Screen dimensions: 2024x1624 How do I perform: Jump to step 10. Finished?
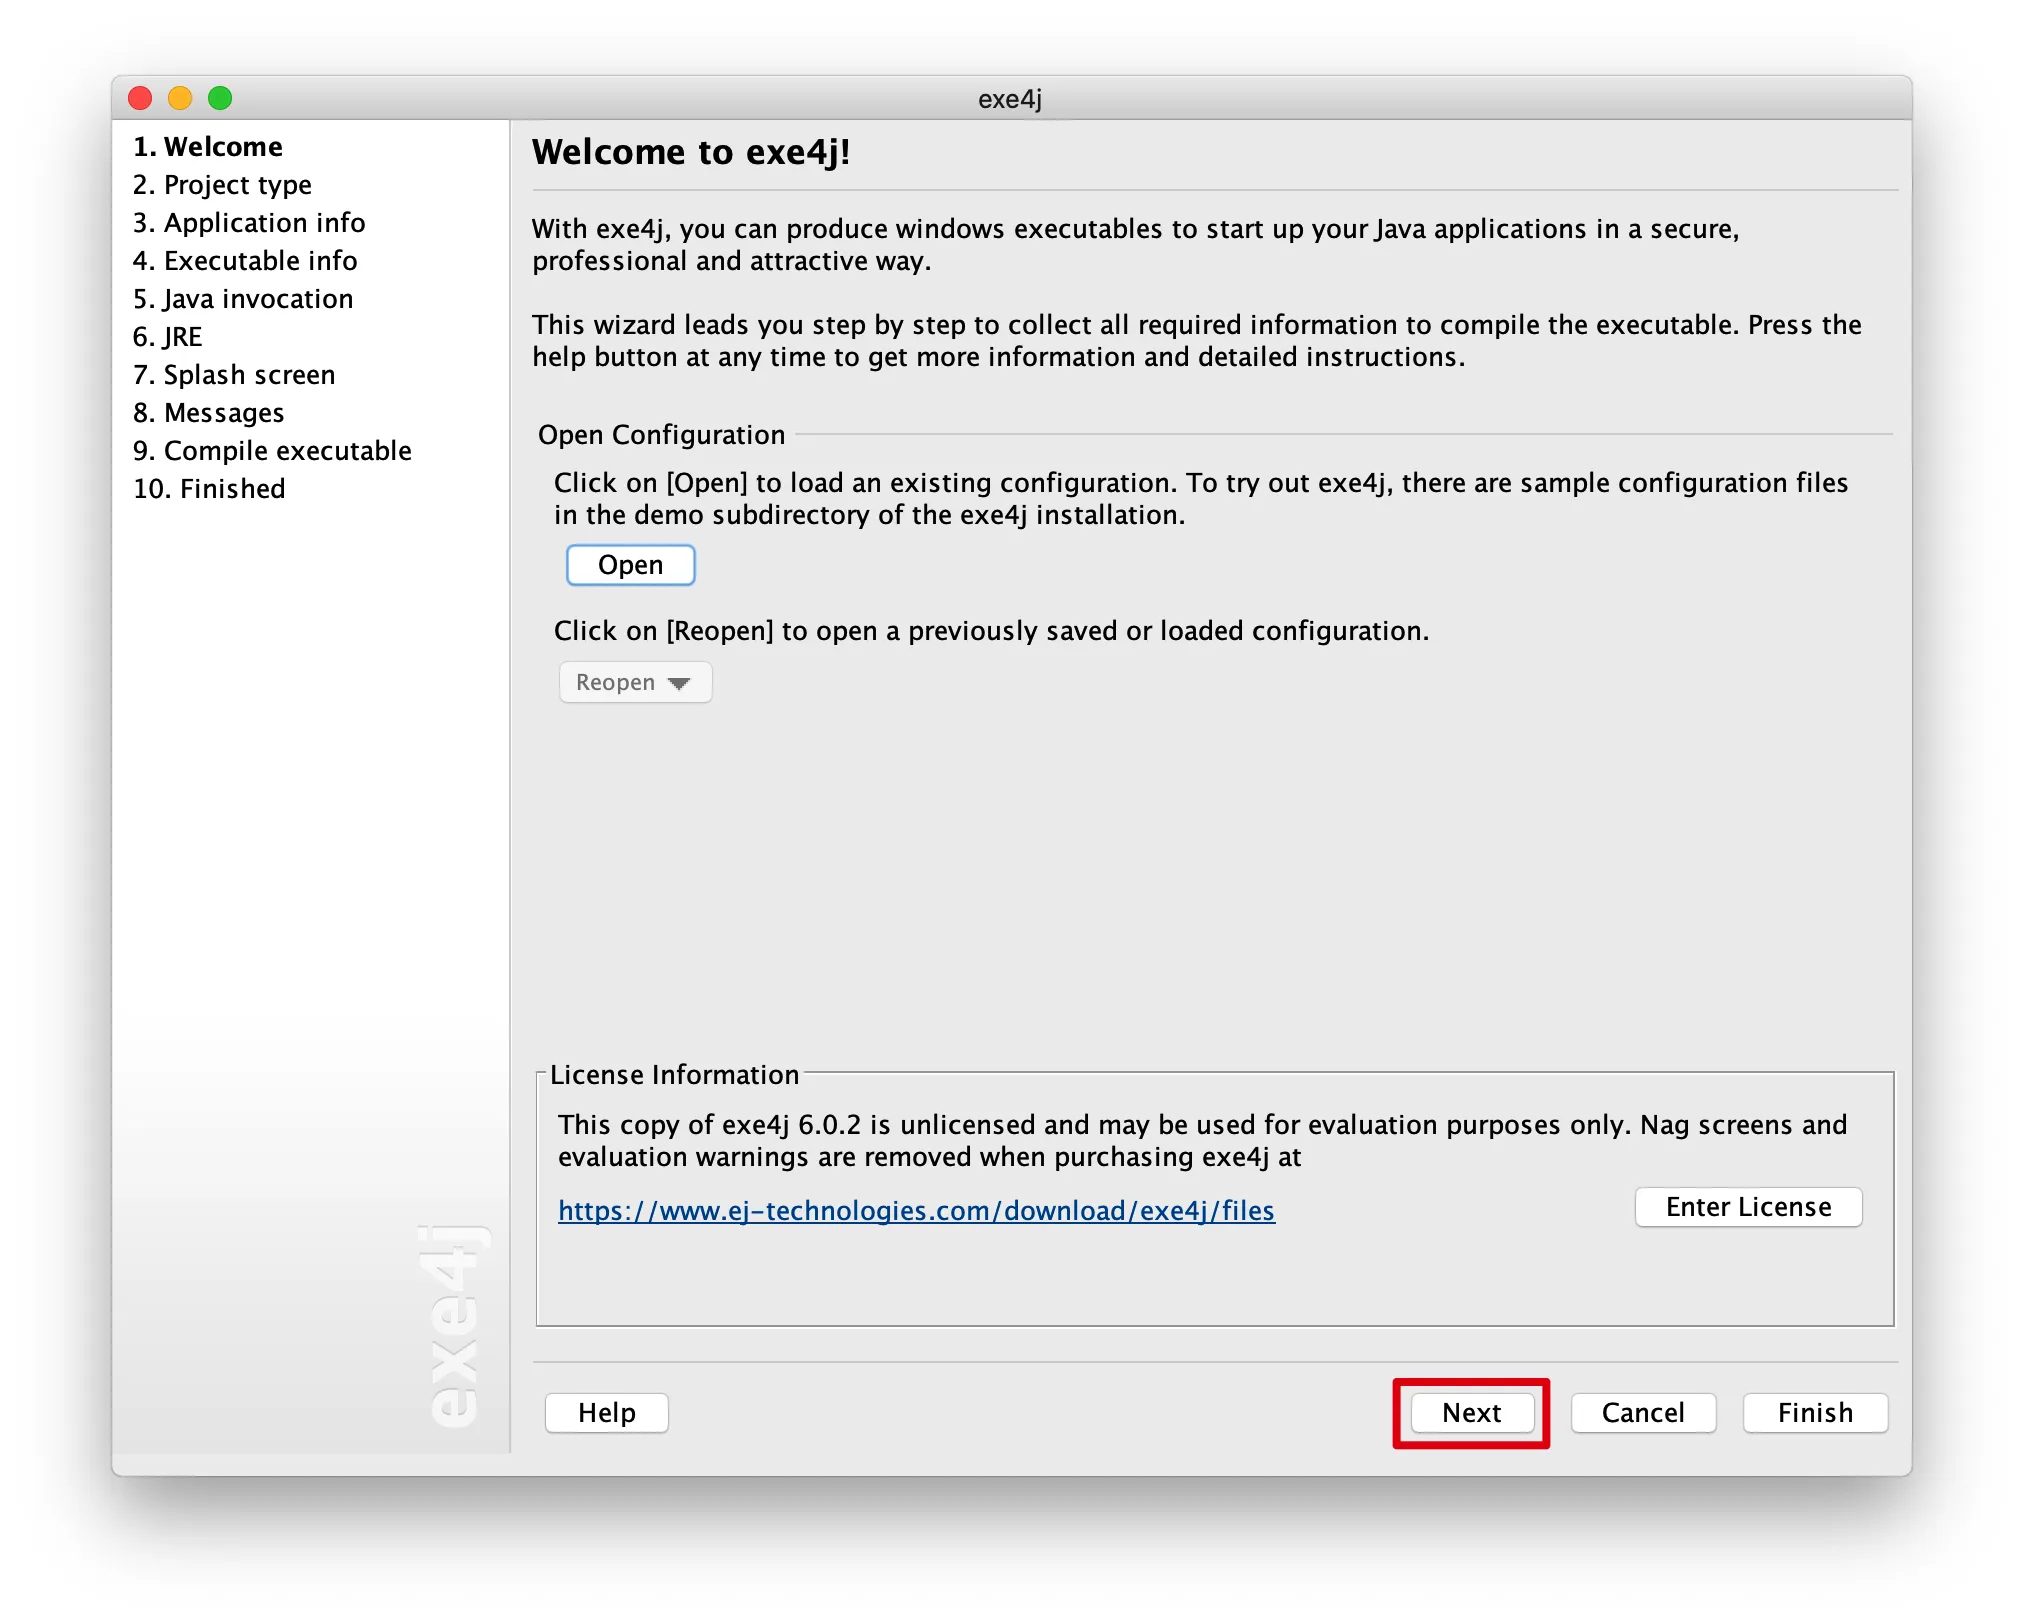(x=209, y=488)
